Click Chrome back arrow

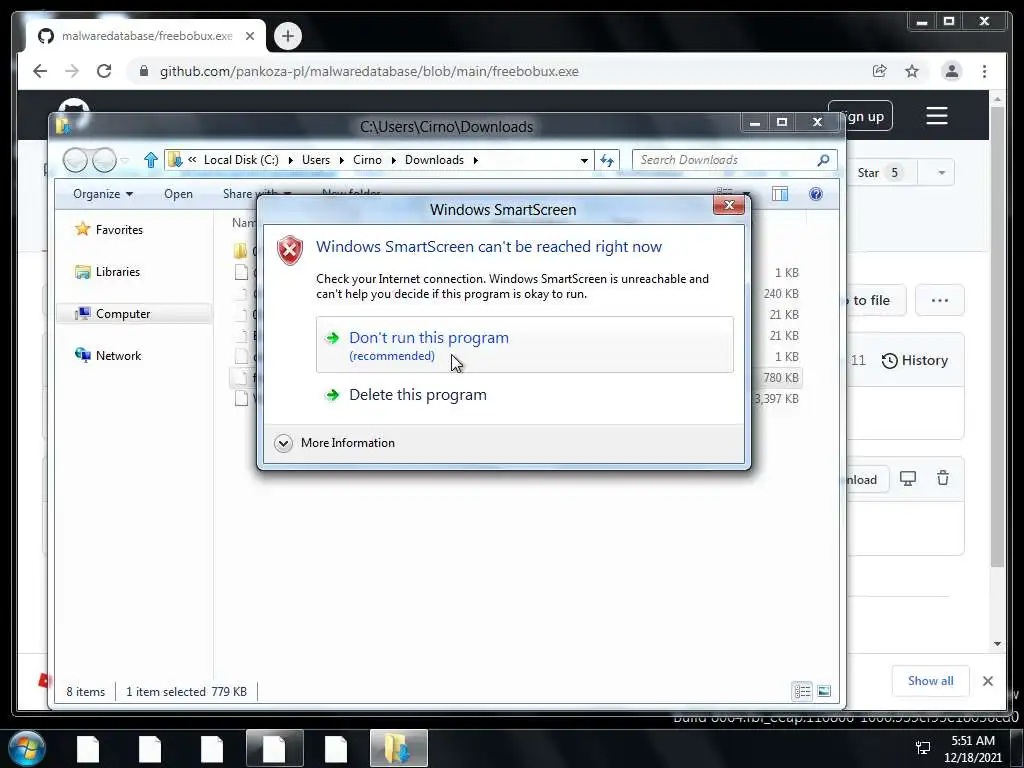pyautogui.click(x=40, y=71)
